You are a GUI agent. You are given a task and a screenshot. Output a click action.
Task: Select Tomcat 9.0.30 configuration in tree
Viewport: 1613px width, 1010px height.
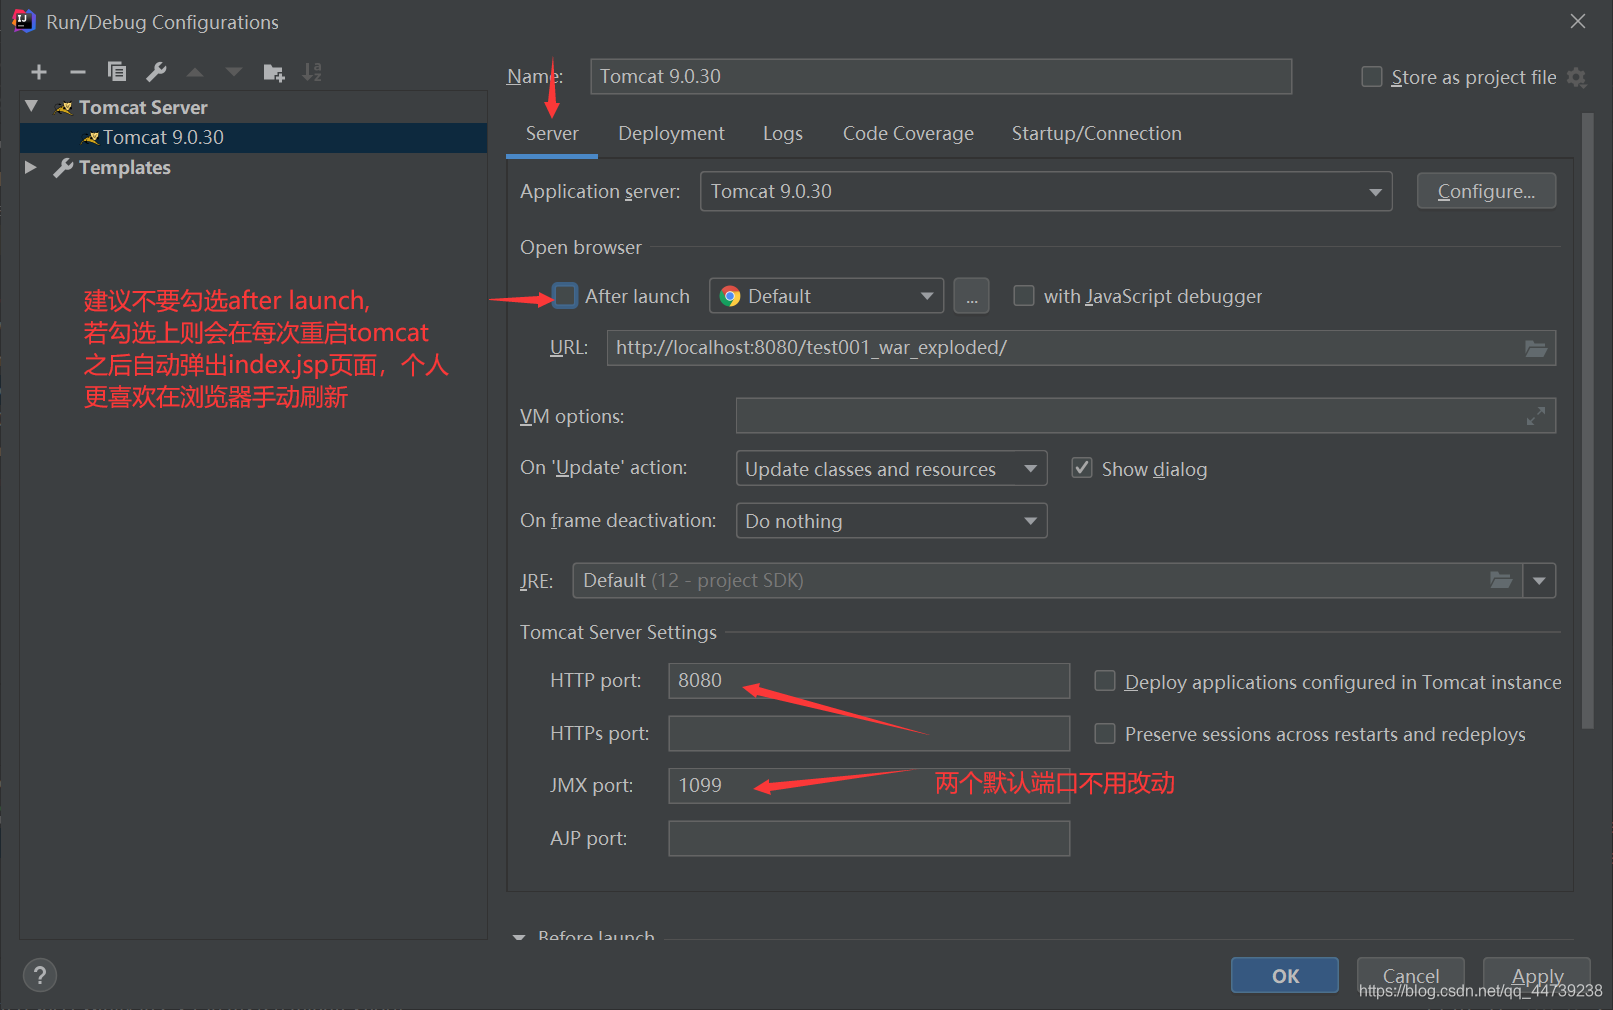(253, 138)
